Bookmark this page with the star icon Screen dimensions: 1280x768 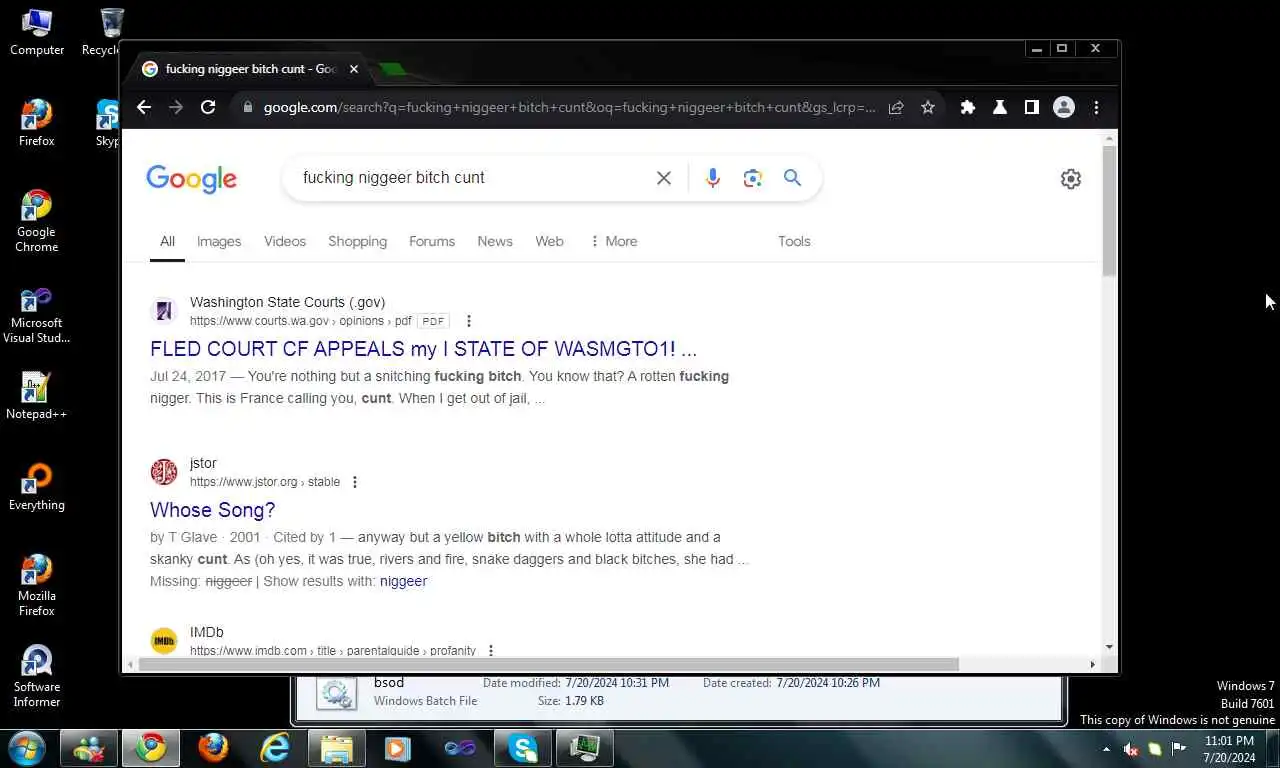(x=928, y=107)
